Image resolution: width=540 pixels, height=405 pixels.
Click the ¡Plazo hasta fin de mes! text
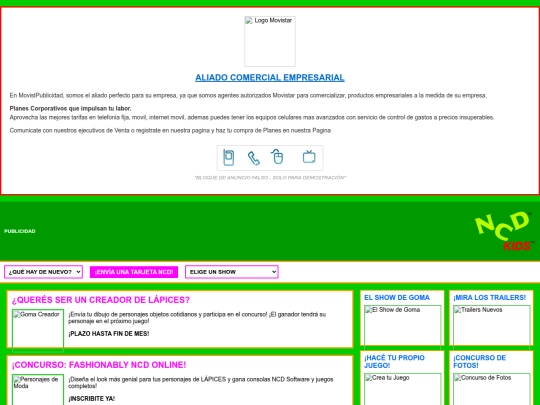108,334
